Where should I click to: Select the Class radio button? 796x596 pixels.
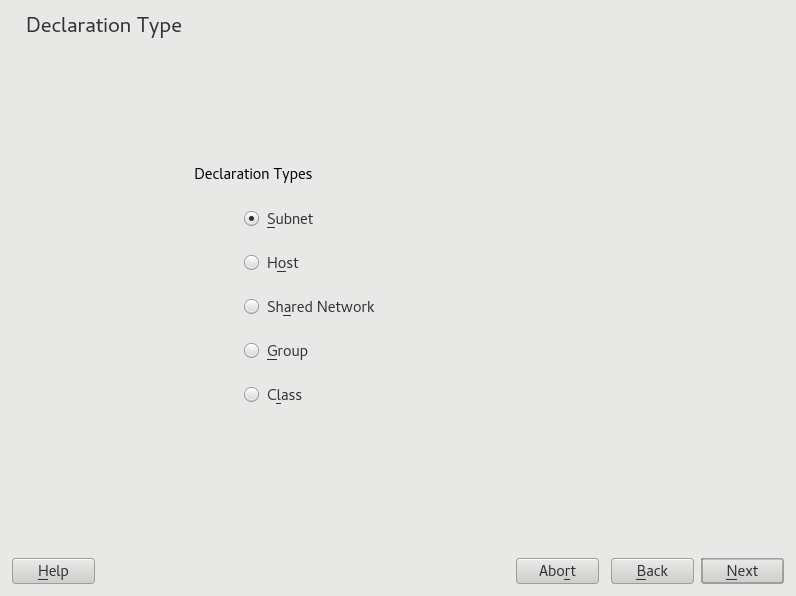click(x=252, y=395)
